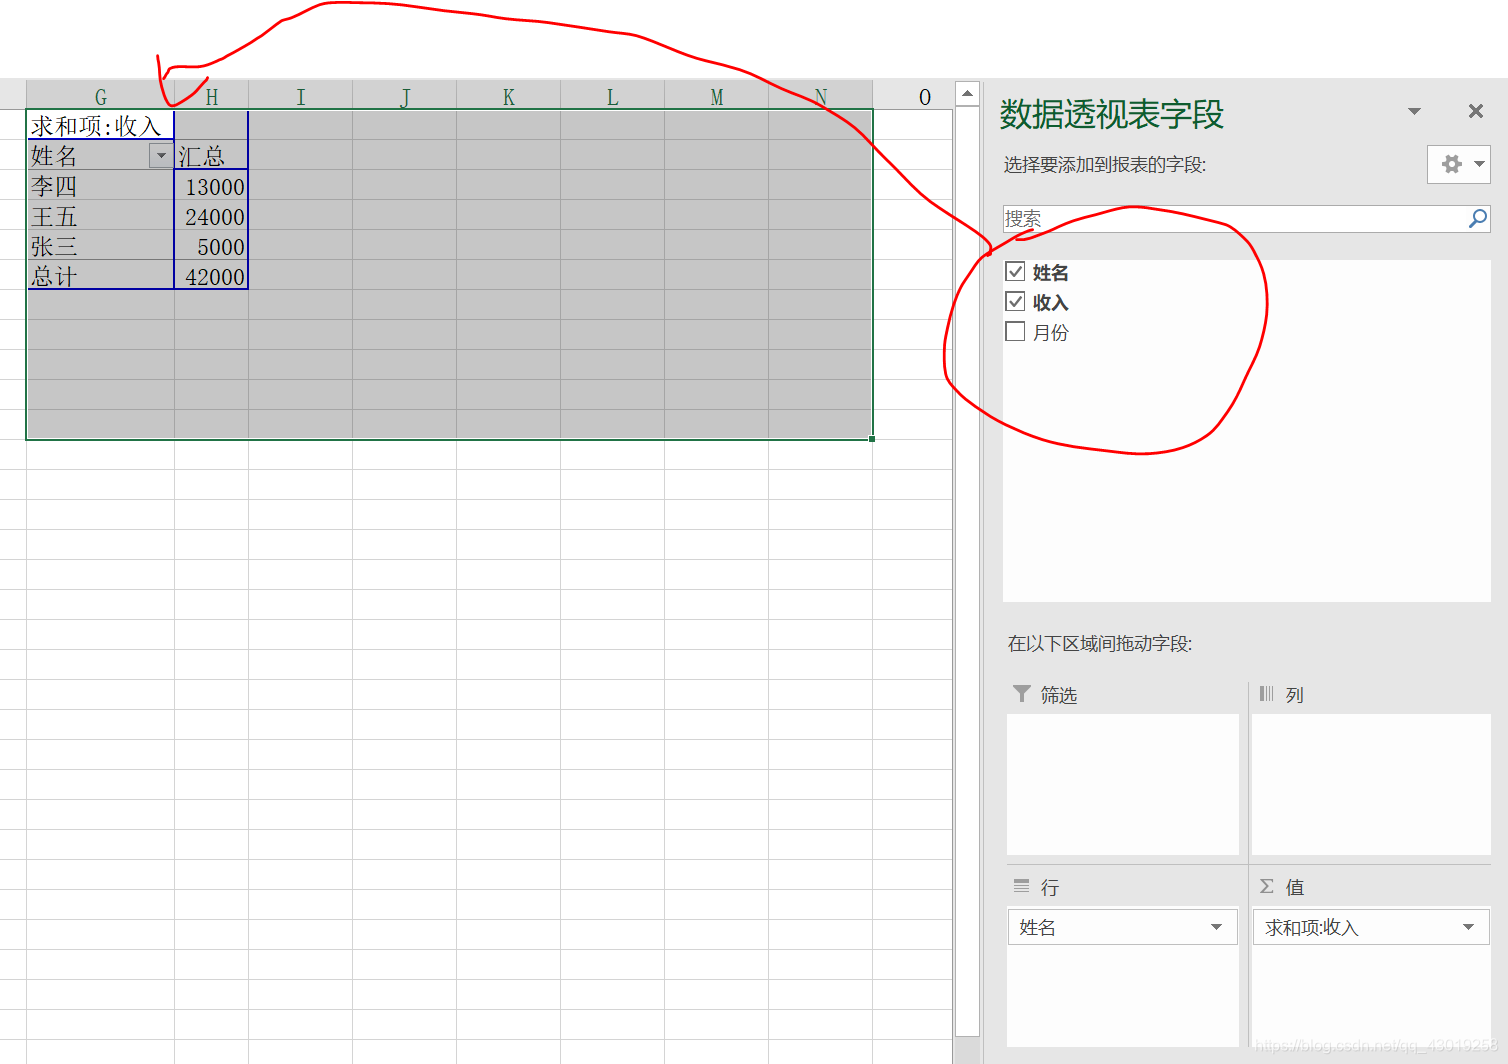
Task: Click the search magnifier icon
Action: [x=1477, y=218]
